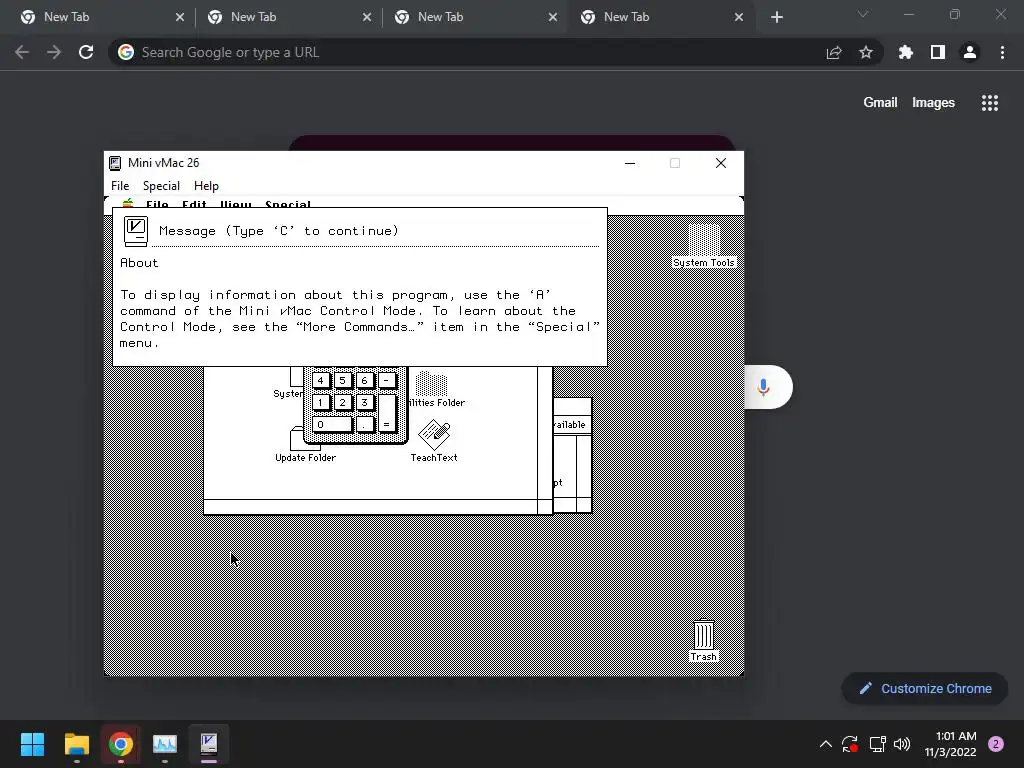Click the calculator minus key

pos(387,380)
